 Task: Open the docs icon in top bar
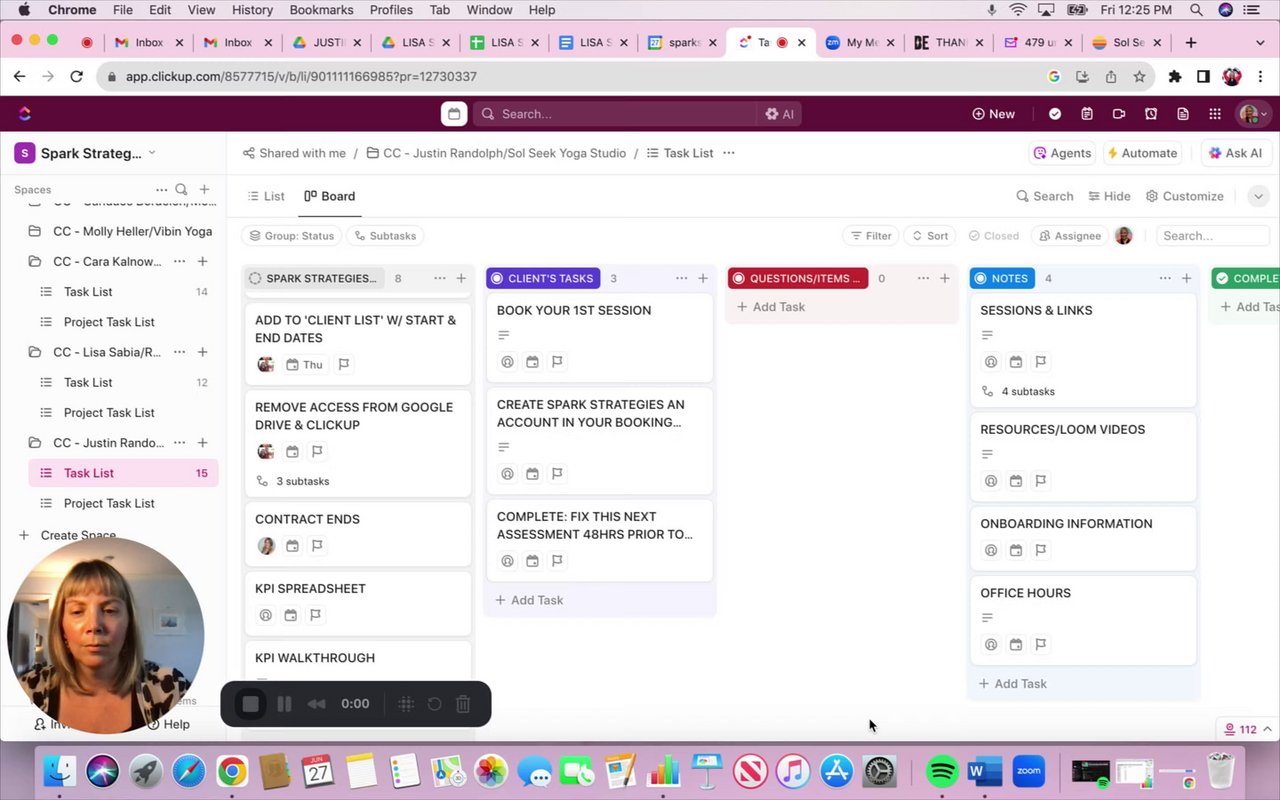click(1183, 114)
